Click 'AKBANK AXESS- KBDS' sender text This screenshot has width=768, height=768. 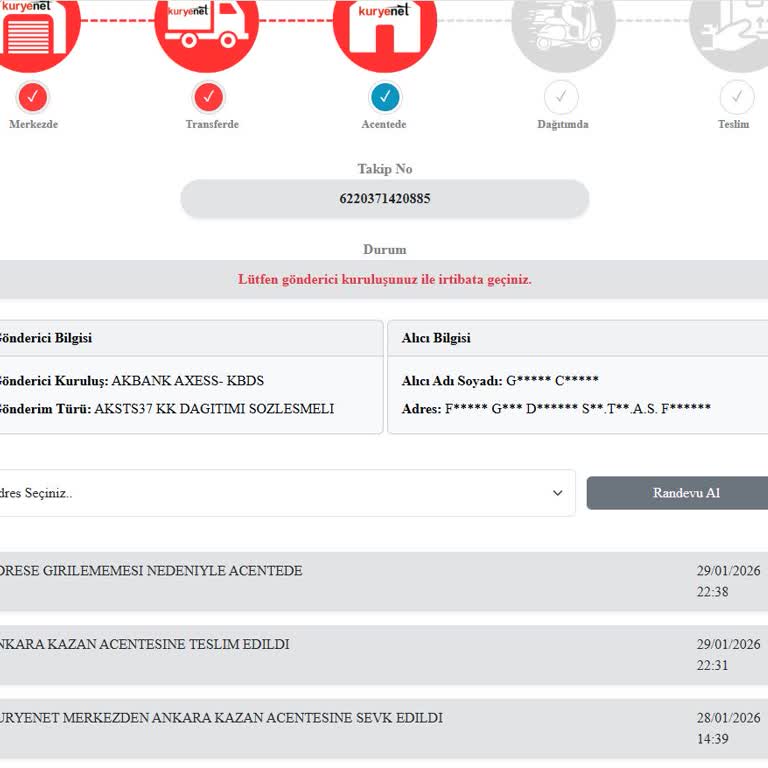(188, 381)
